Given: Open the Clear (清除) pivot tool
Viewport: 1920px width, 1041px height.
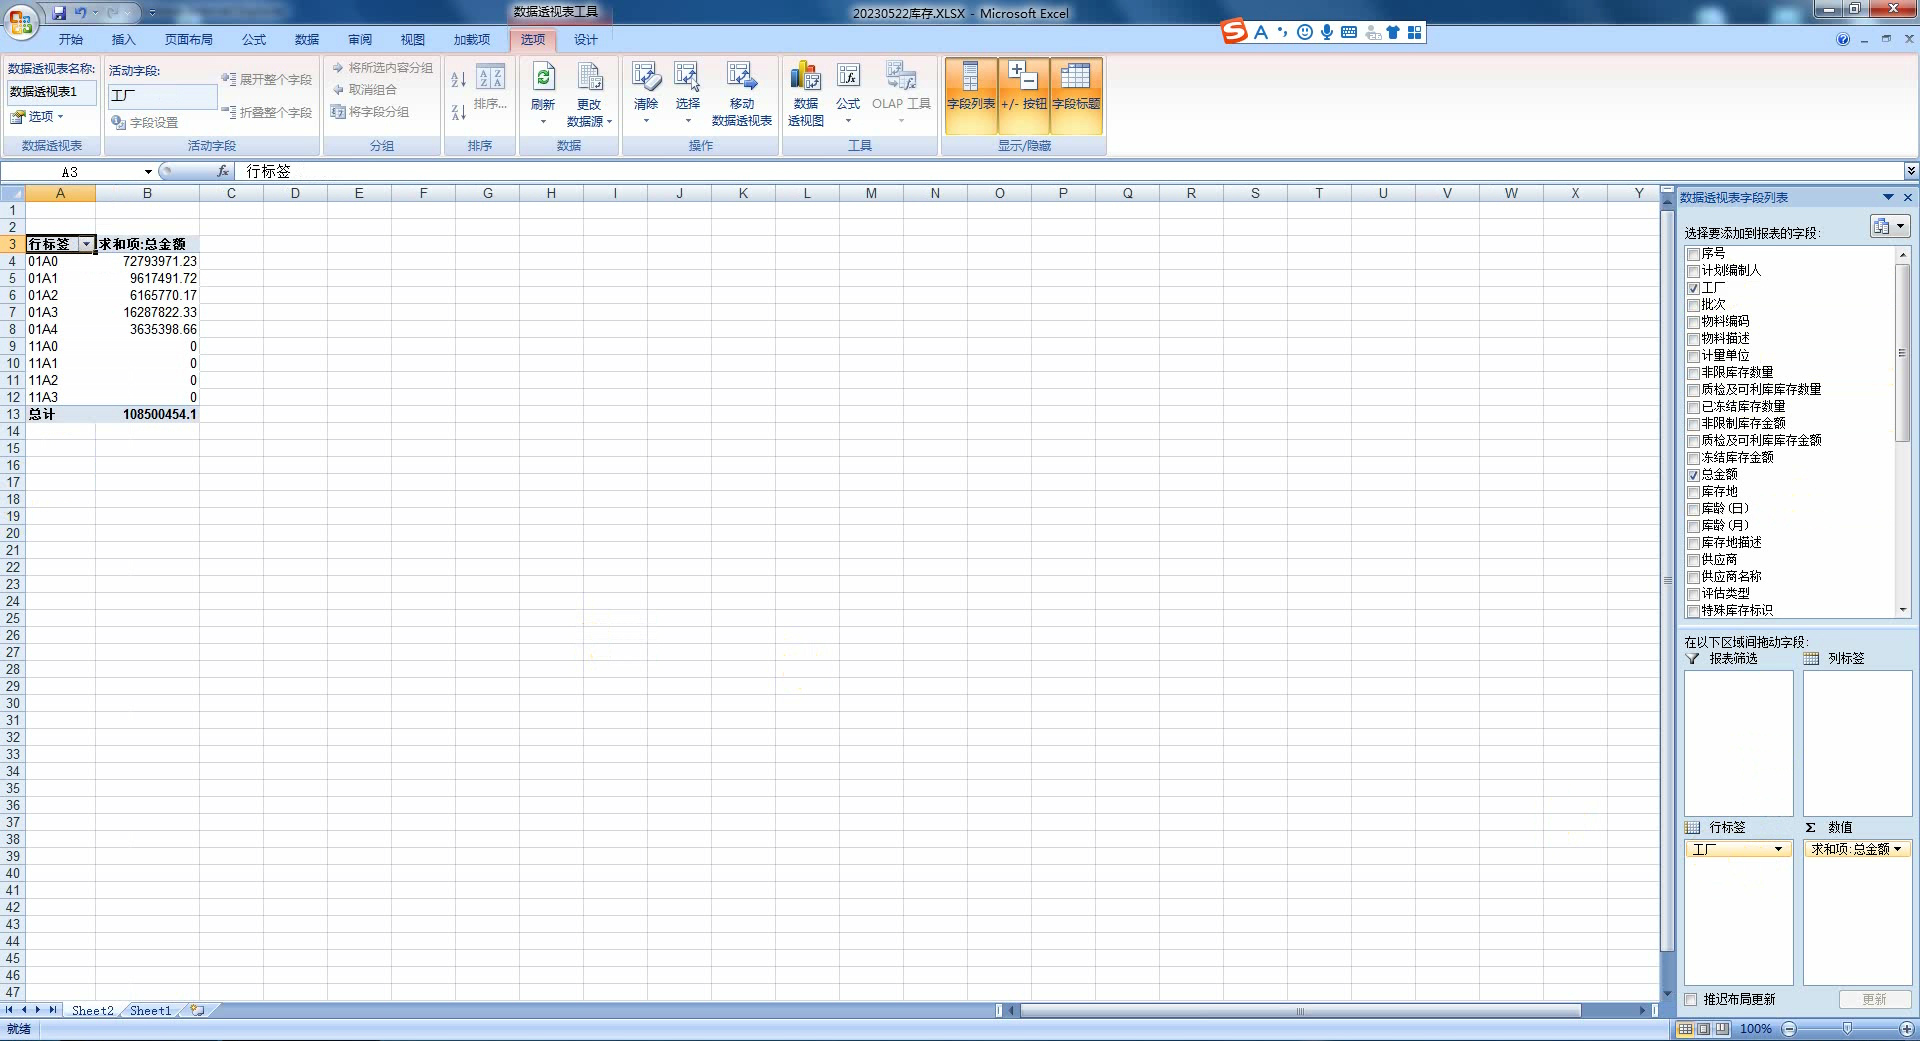Looking at the screenshot, I should tap(646, 80).
